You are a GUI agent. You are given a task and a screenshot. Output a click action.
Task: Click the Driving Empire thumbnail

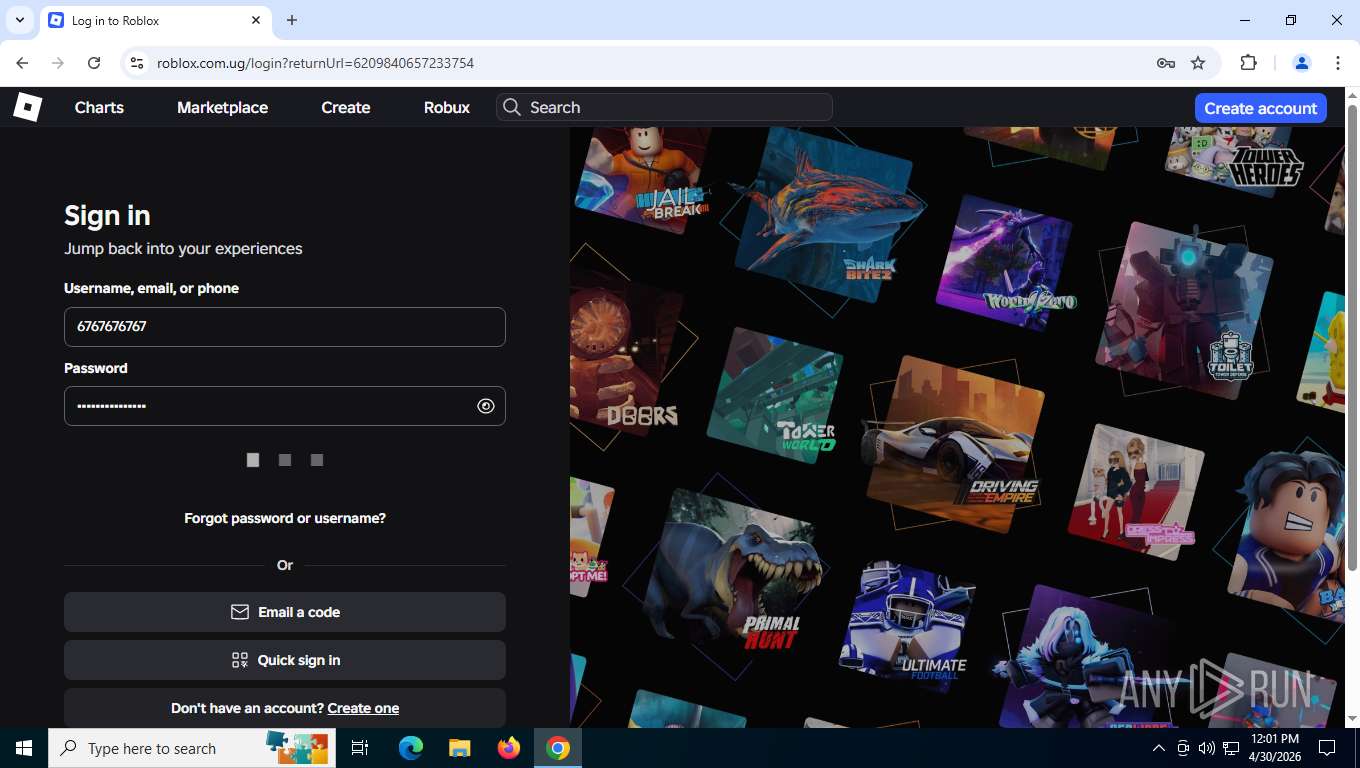click(x=955, y=445)
